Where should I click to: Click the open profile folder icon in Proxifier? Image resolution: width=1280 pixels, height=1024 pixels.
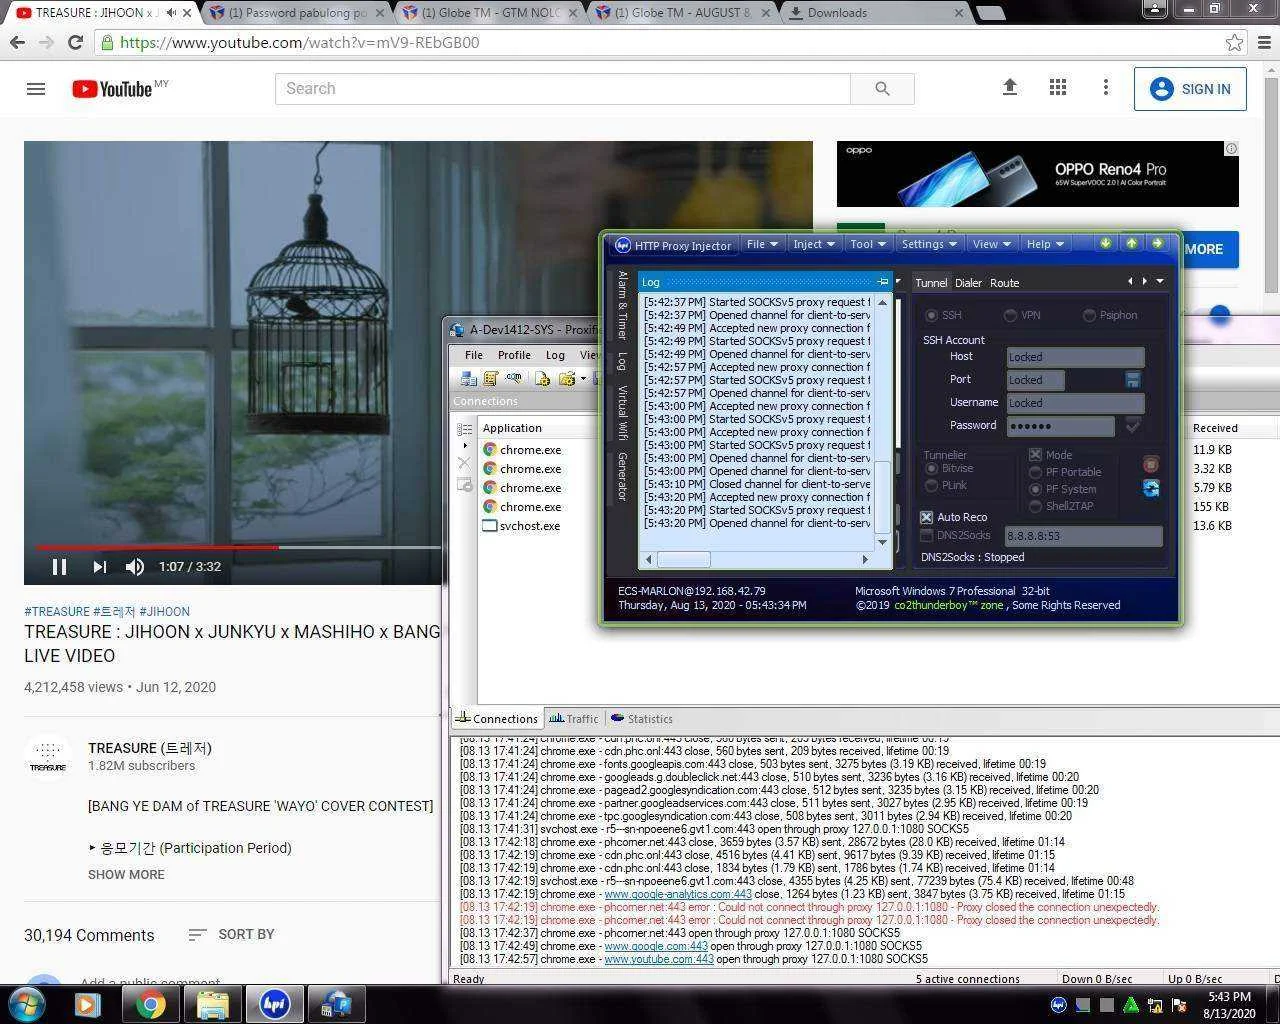(x=567, y=378)
